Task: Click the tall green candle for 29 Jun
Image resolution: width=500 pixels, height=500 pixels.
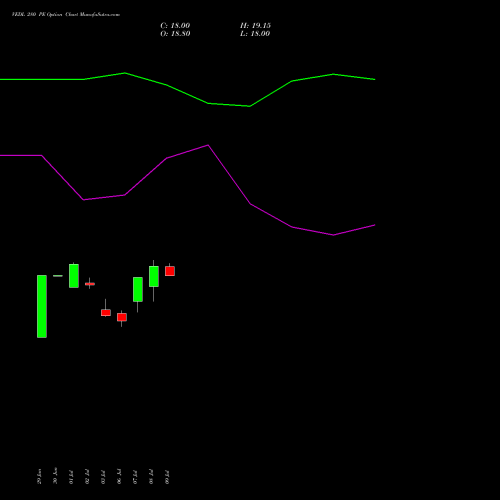Action: (42, 306)
